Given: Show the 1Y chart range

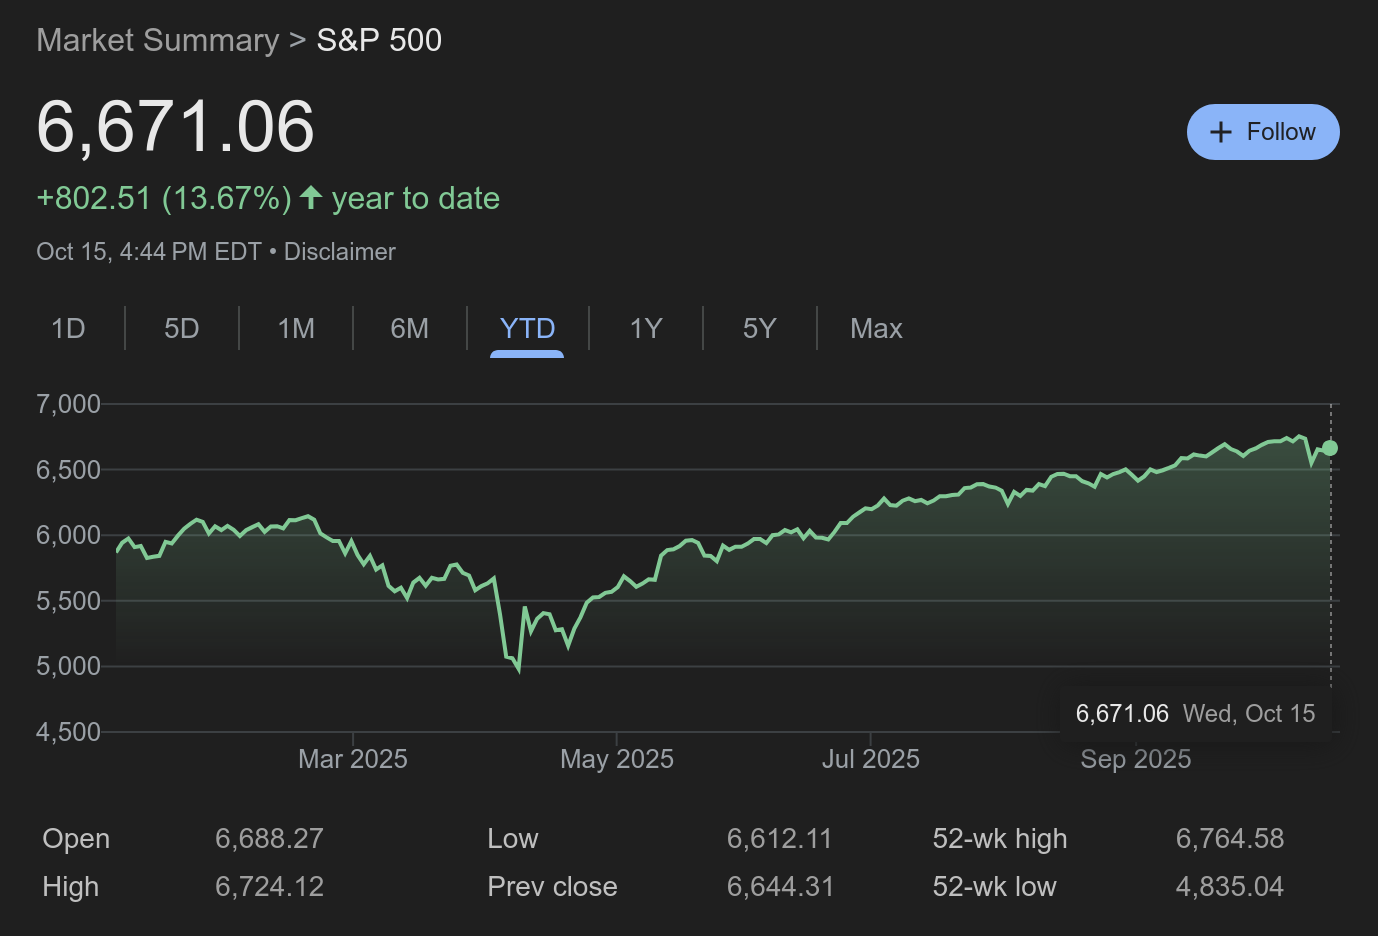Looking at the screenshot, I should coord(646,328).
